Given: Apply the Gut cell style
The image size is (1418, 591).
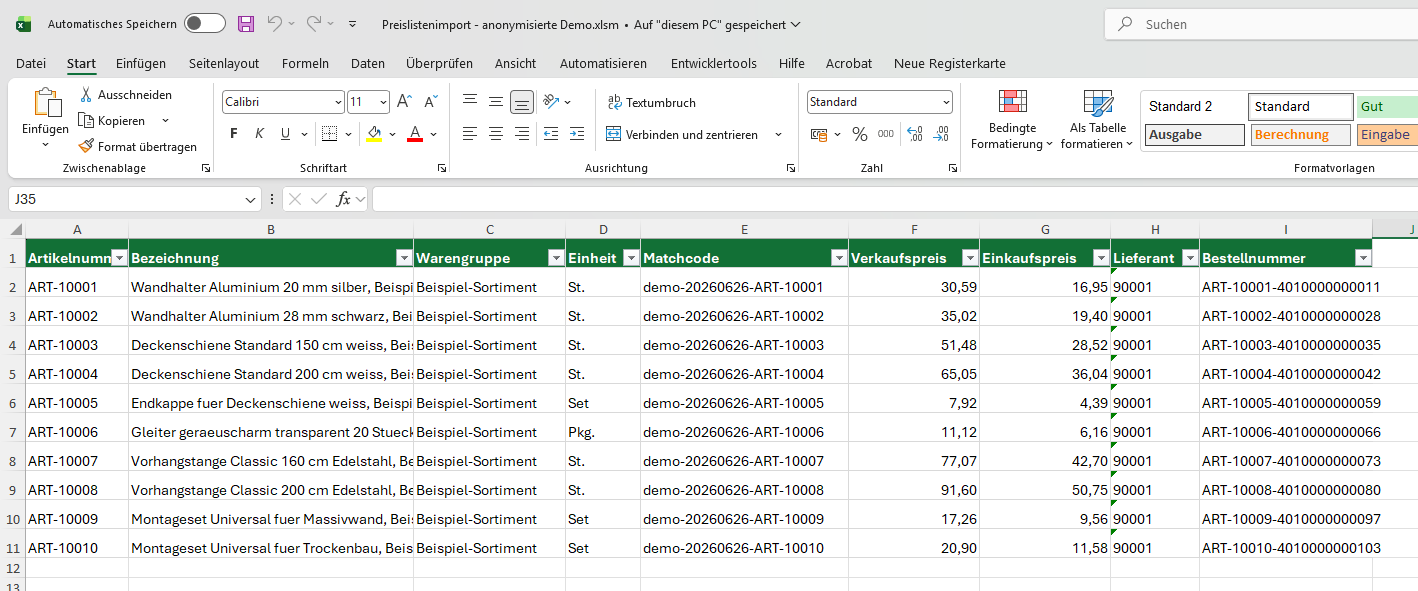Looking at the screenshot, I should [1386, 107].
